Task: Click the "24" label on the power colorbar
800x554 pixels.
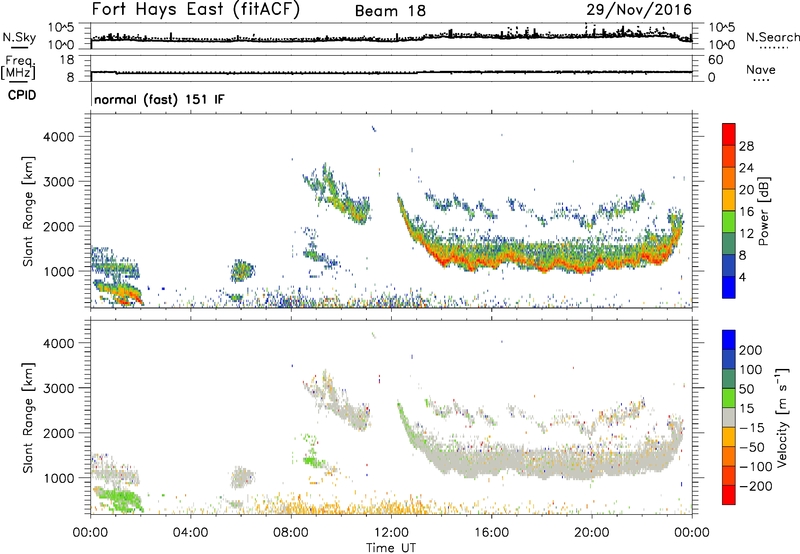Action: 746,168
